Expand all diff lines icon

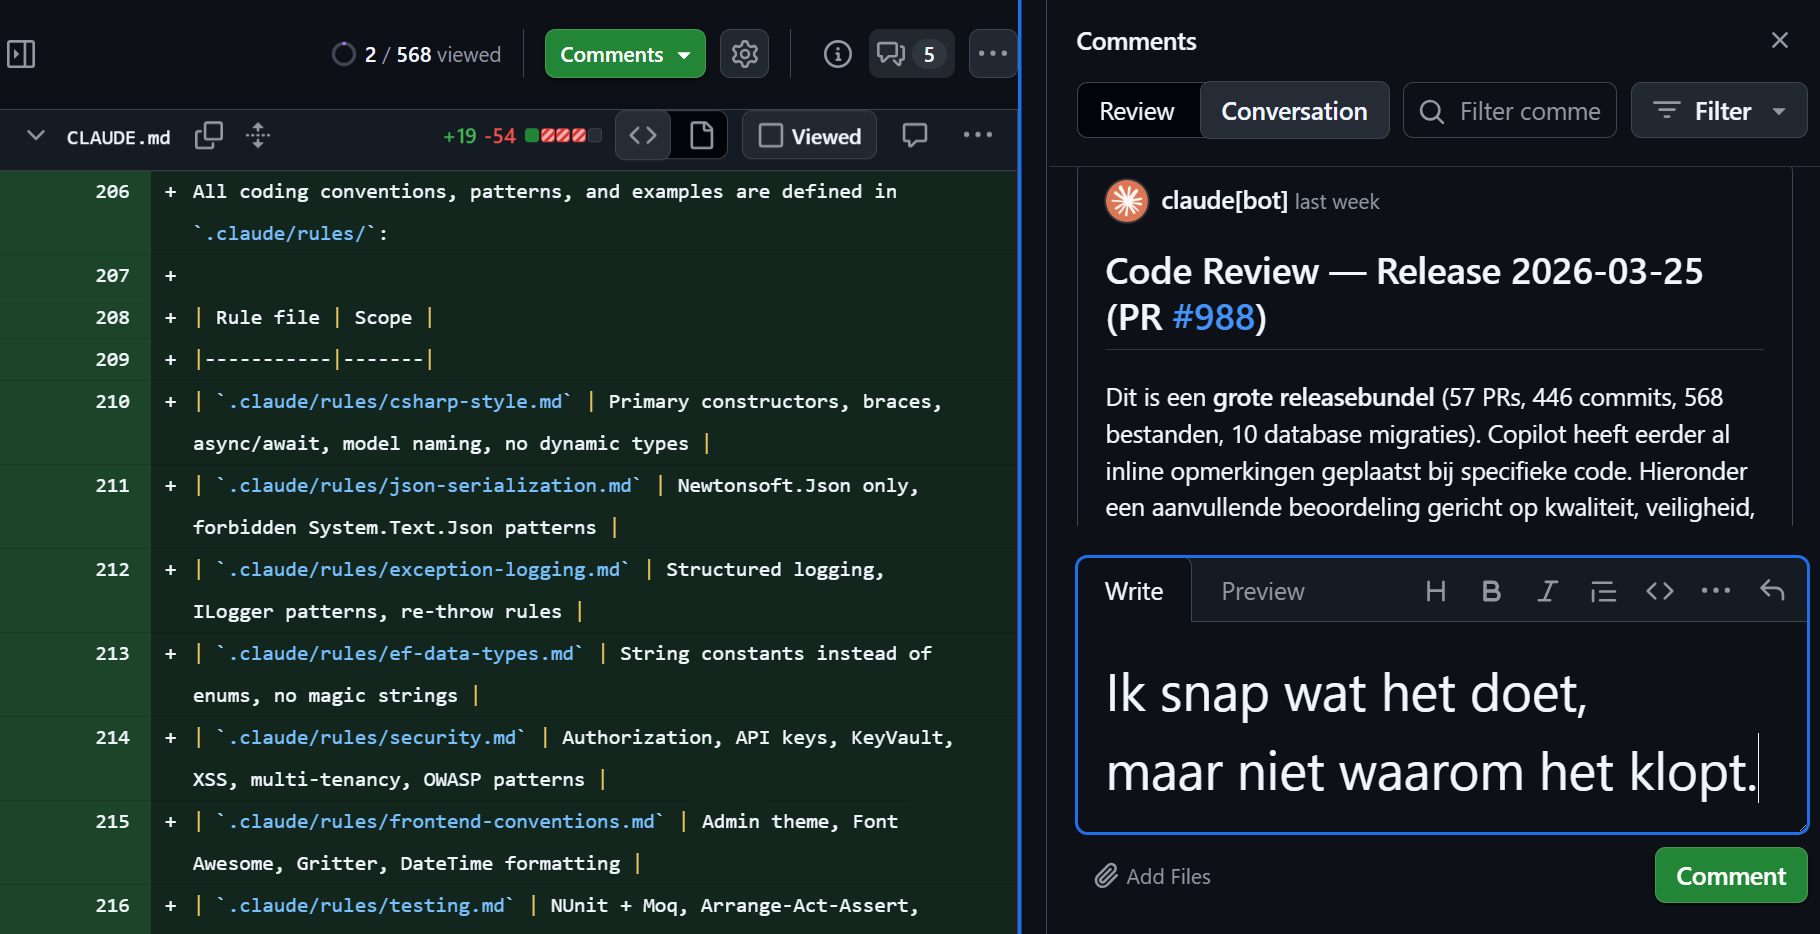tap(258, 135)
